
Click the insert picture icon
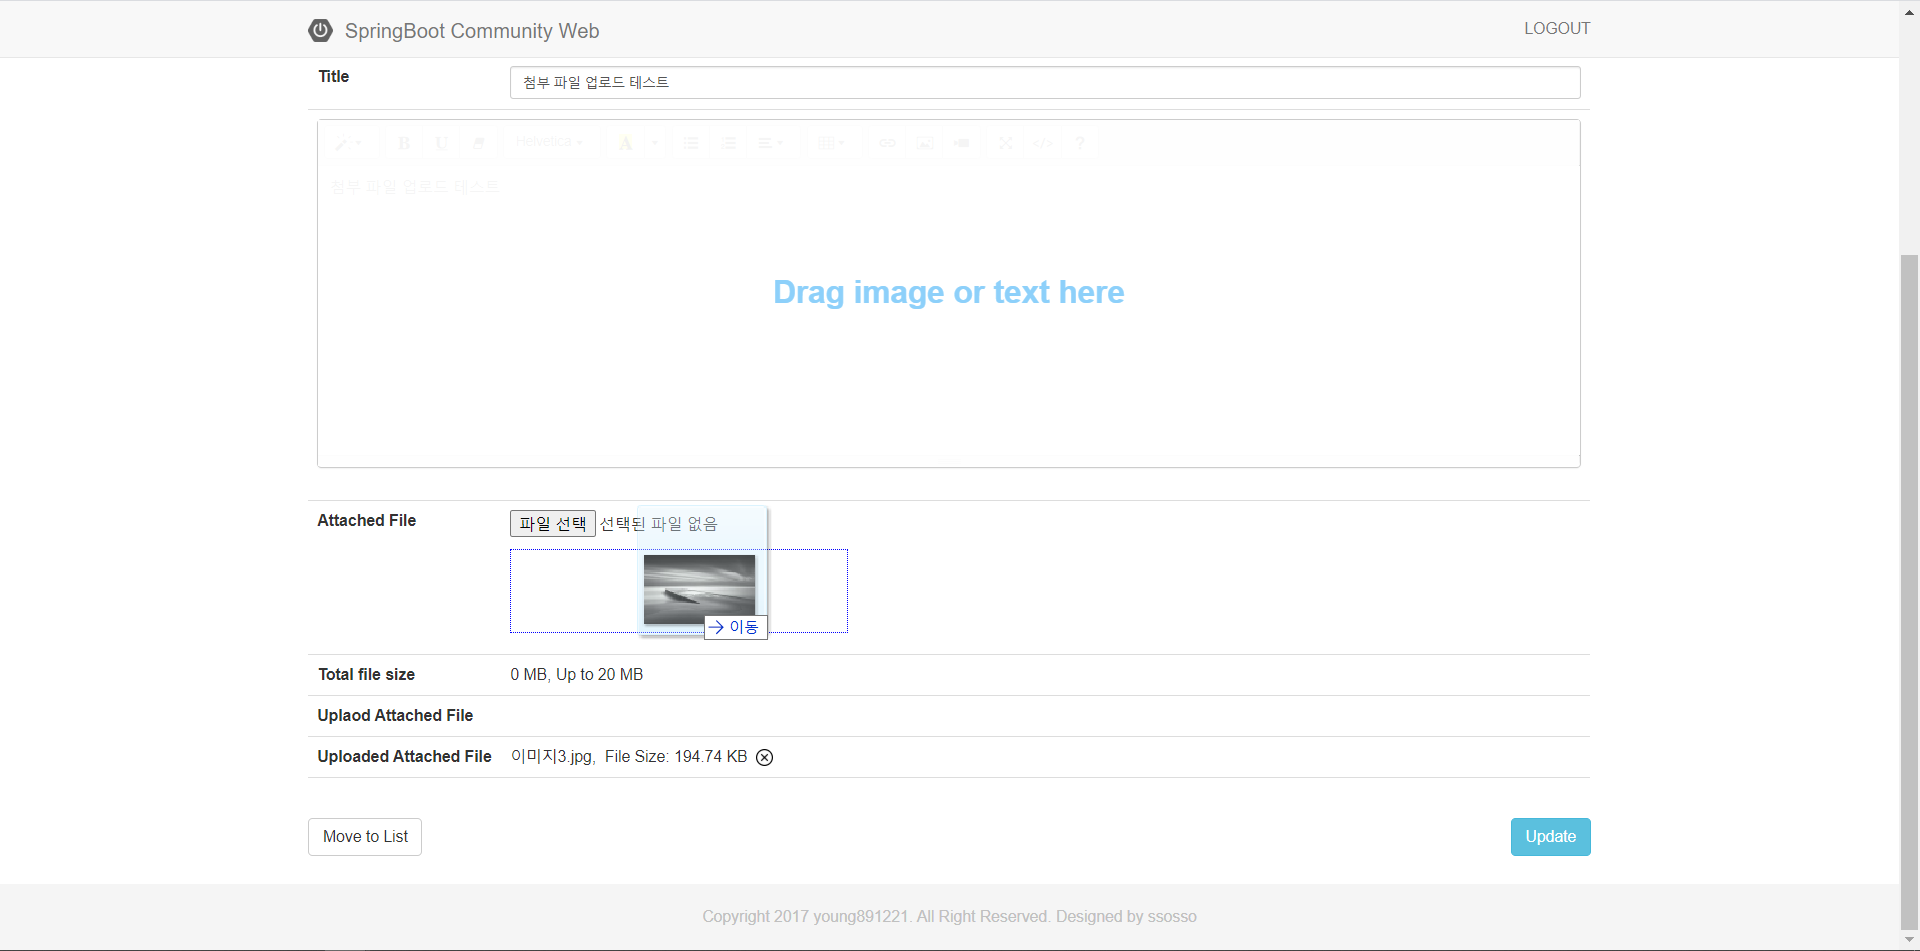coord(925,143)
